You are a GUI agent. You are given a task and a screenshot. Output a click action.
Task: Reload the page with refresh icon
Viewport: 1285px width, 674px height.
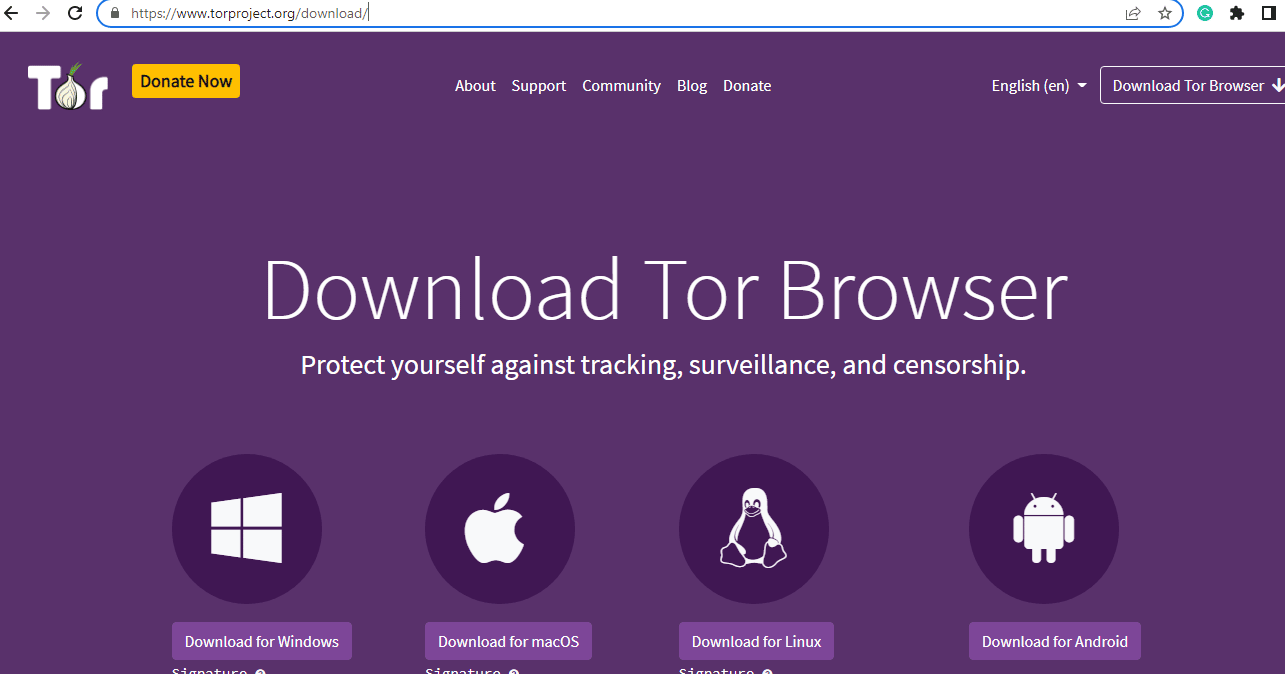coord(75,13)
